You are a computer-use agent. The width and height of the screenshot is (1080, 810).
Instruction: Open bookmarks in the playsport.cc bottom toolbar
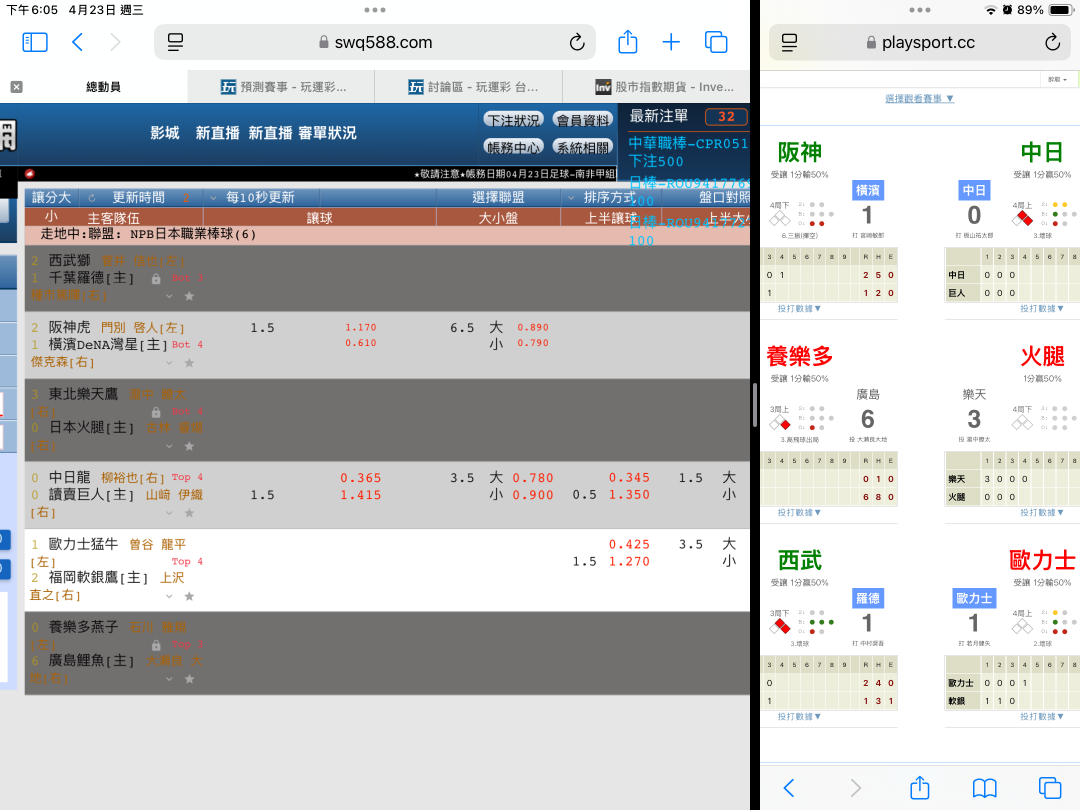tap(984, 787)
